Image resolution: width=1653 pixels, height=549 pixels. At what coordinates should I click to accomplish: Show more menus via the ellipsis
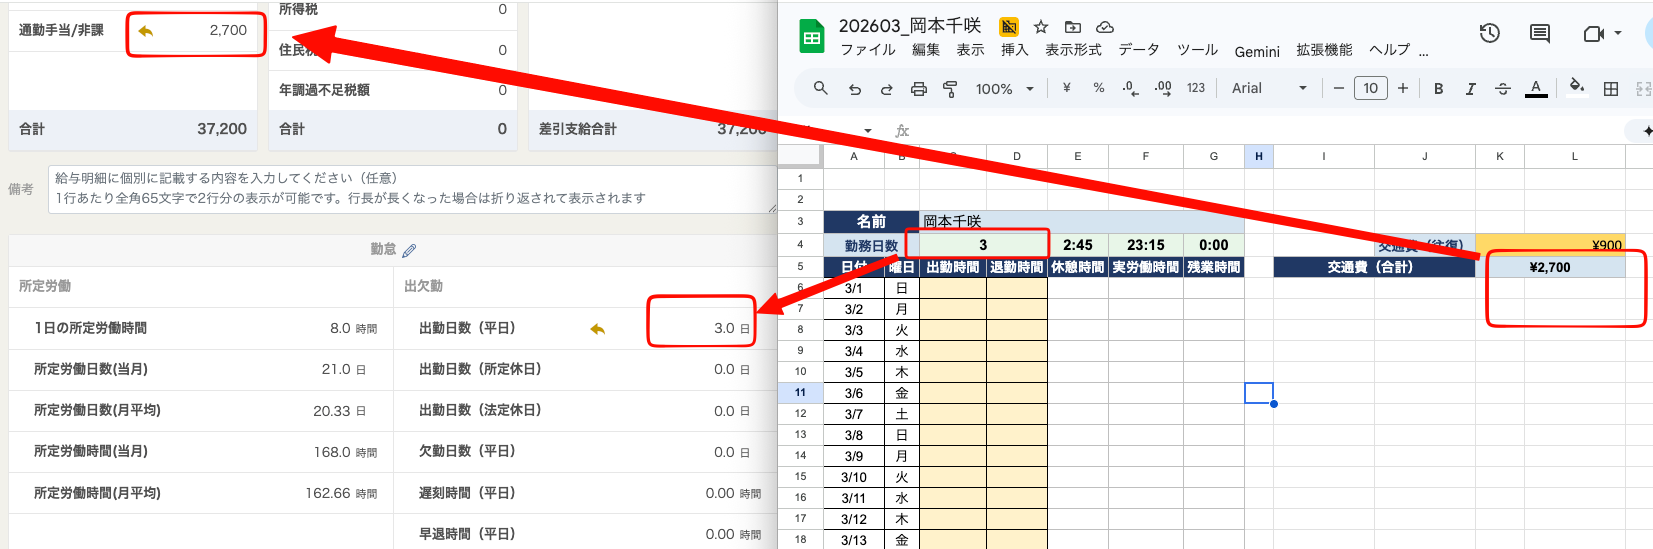point(1424,51)
